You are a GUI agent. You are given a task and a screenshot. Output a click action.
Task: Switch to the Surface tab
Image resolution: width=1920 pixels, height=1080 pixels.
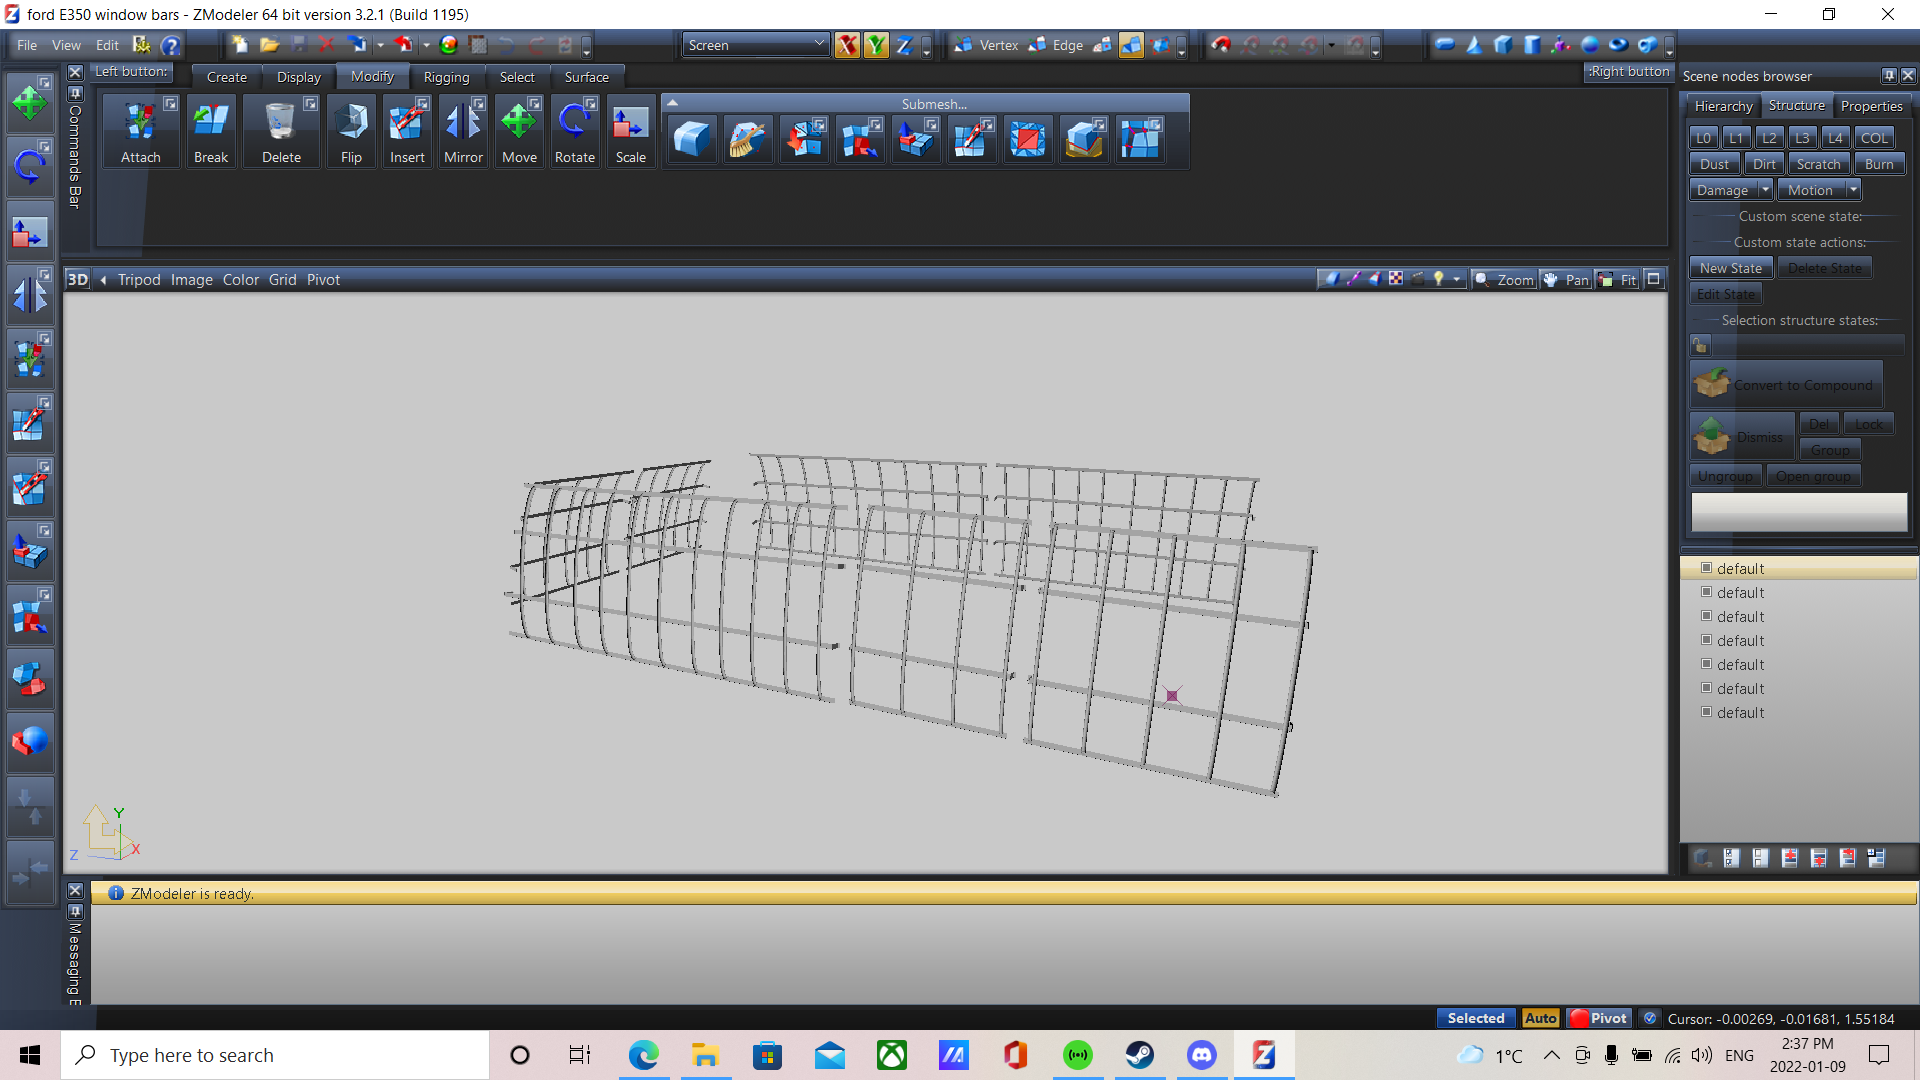(586, 77)
